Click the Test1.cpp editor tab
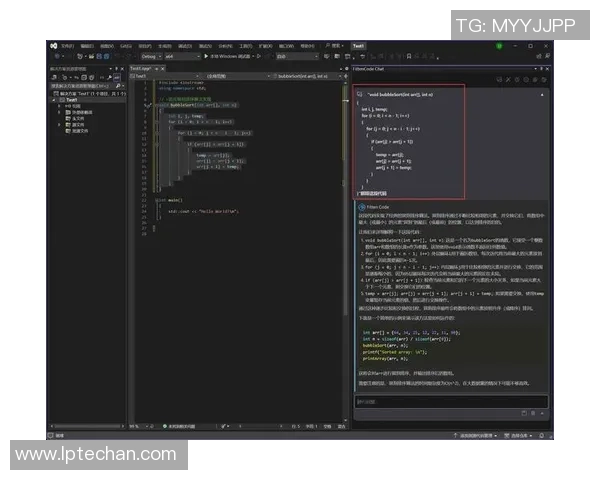Viewport: 600px width, 480px height. click(x=141, y=69)
